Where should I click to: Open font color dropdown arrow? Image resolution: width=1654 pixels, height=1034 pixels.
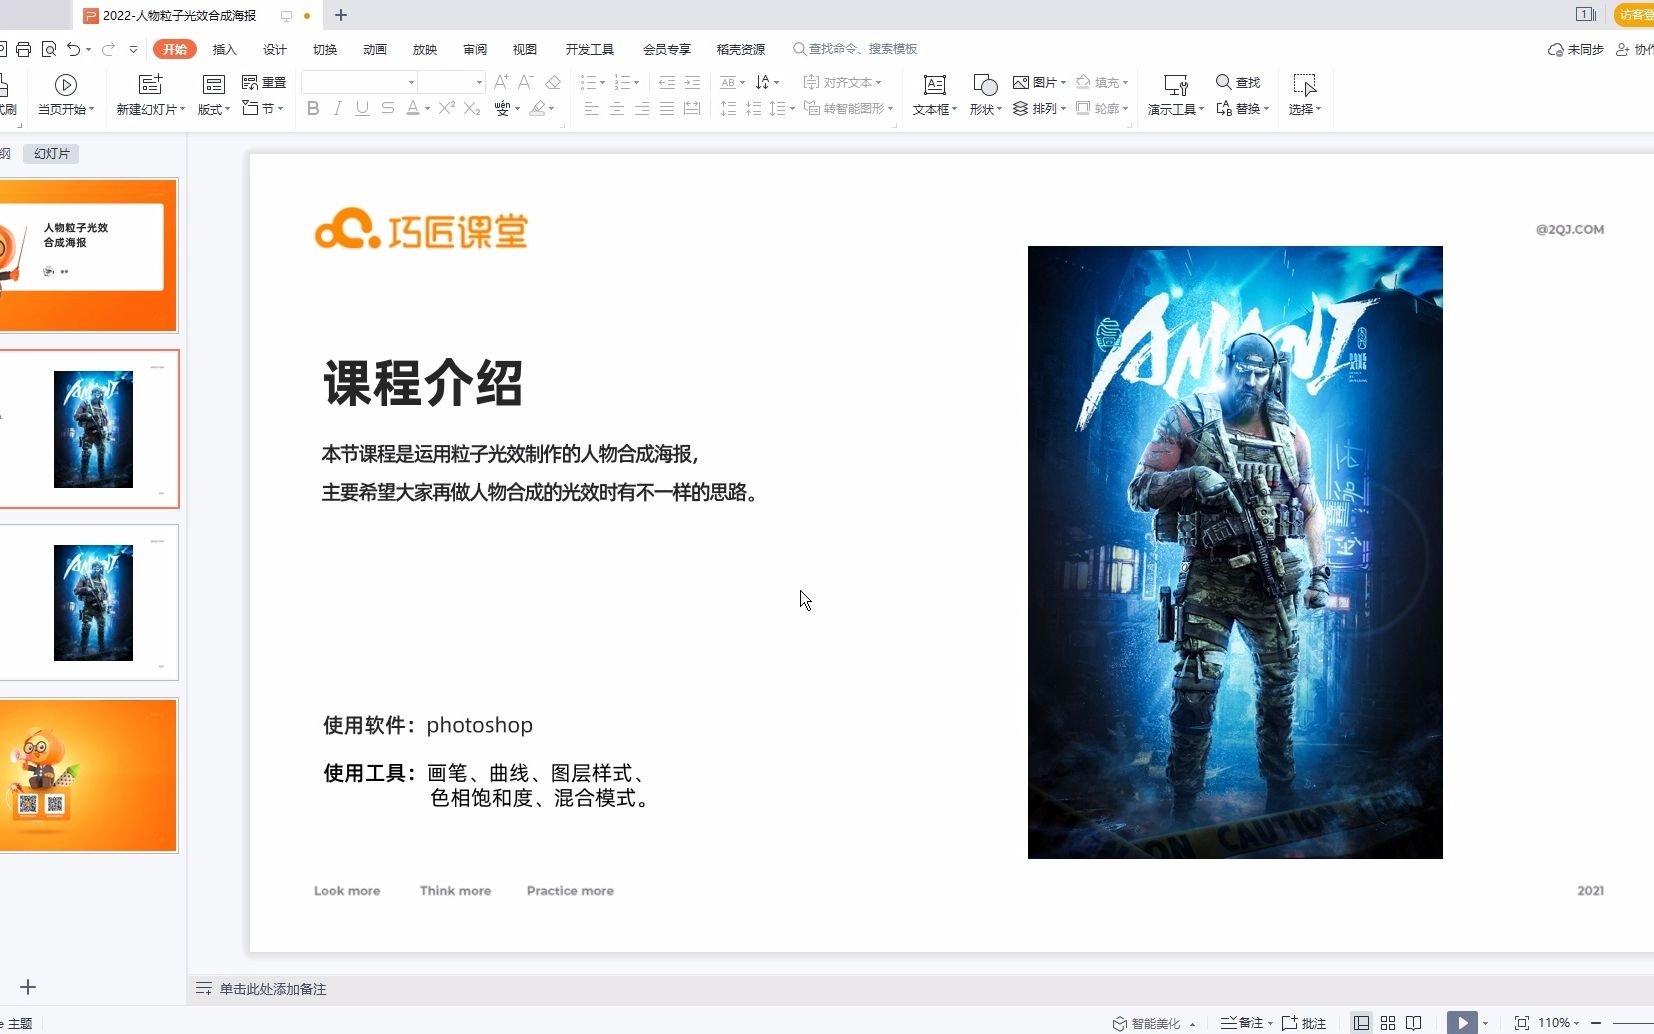coord(427,108)
